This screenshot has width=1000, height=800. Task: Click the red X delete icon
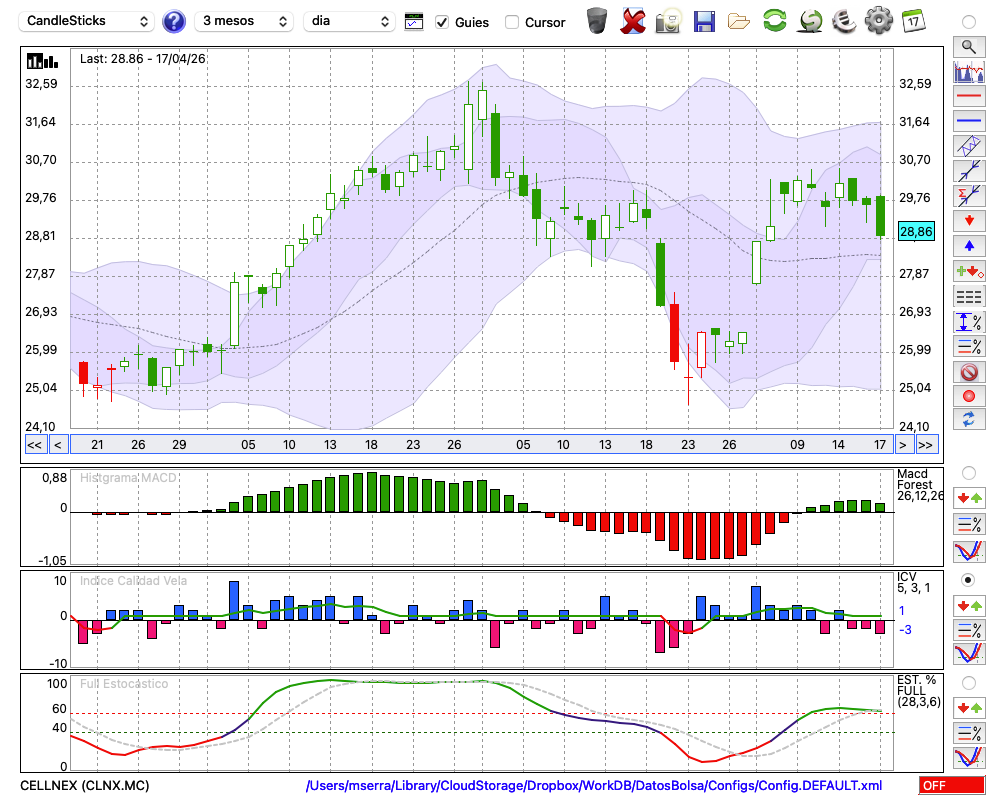click(632, 21)
